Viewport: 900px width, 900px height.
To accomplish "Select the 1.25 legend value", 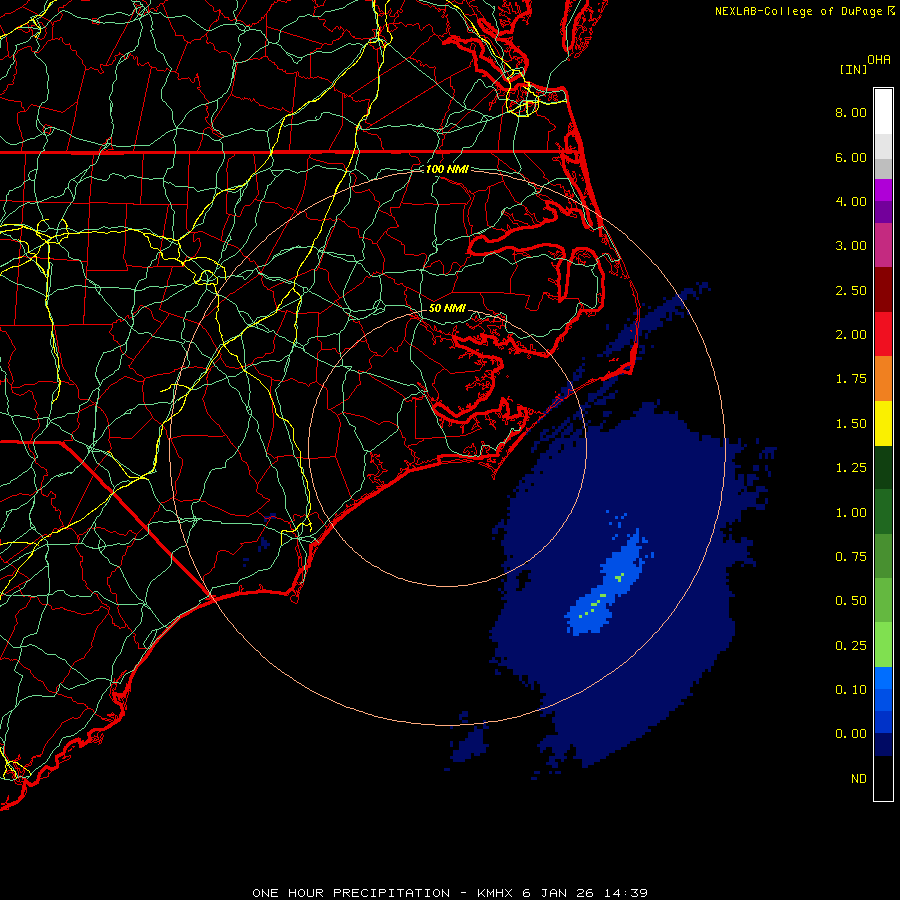I will click(x=851, y=468).
